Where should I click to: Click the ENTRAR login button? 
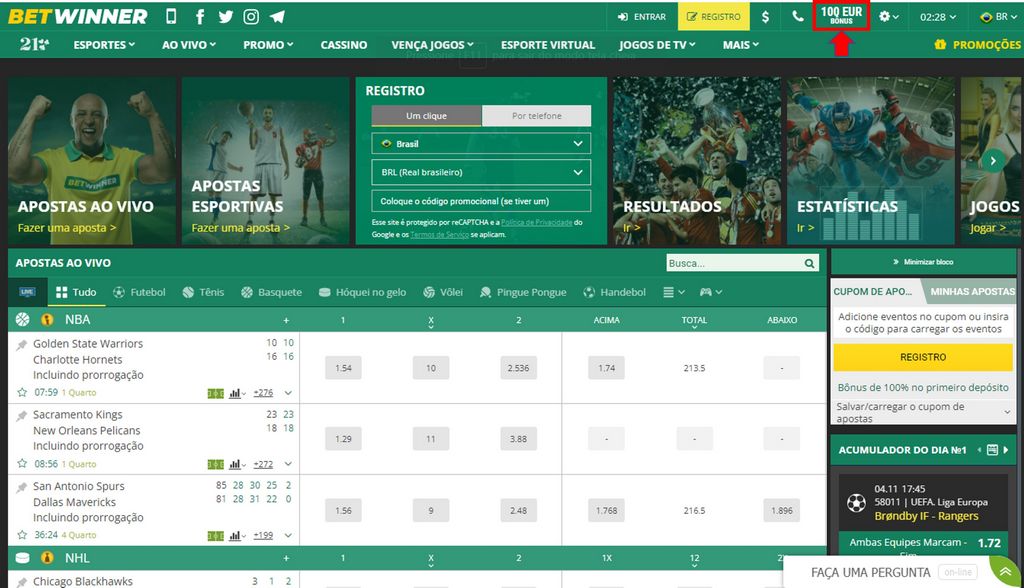(642, 17)
